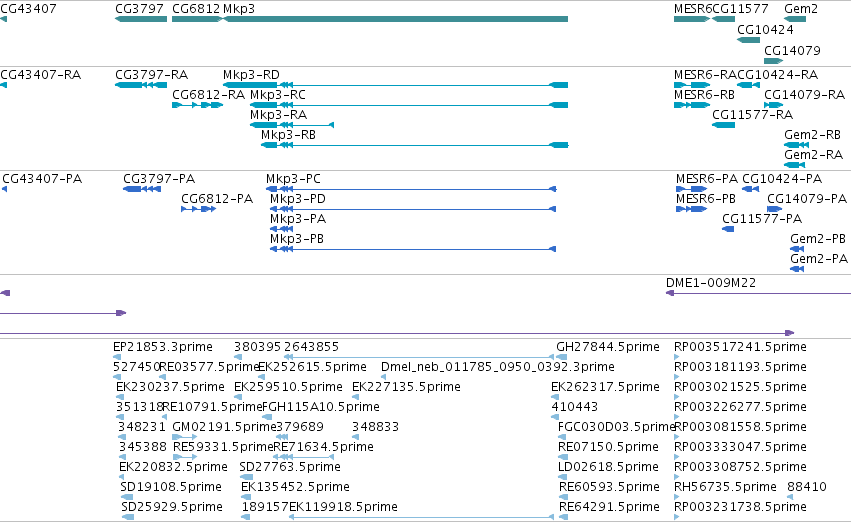Select the Gem2 gene label
This screenshot has width=851, height=522.
click(801, 9)
